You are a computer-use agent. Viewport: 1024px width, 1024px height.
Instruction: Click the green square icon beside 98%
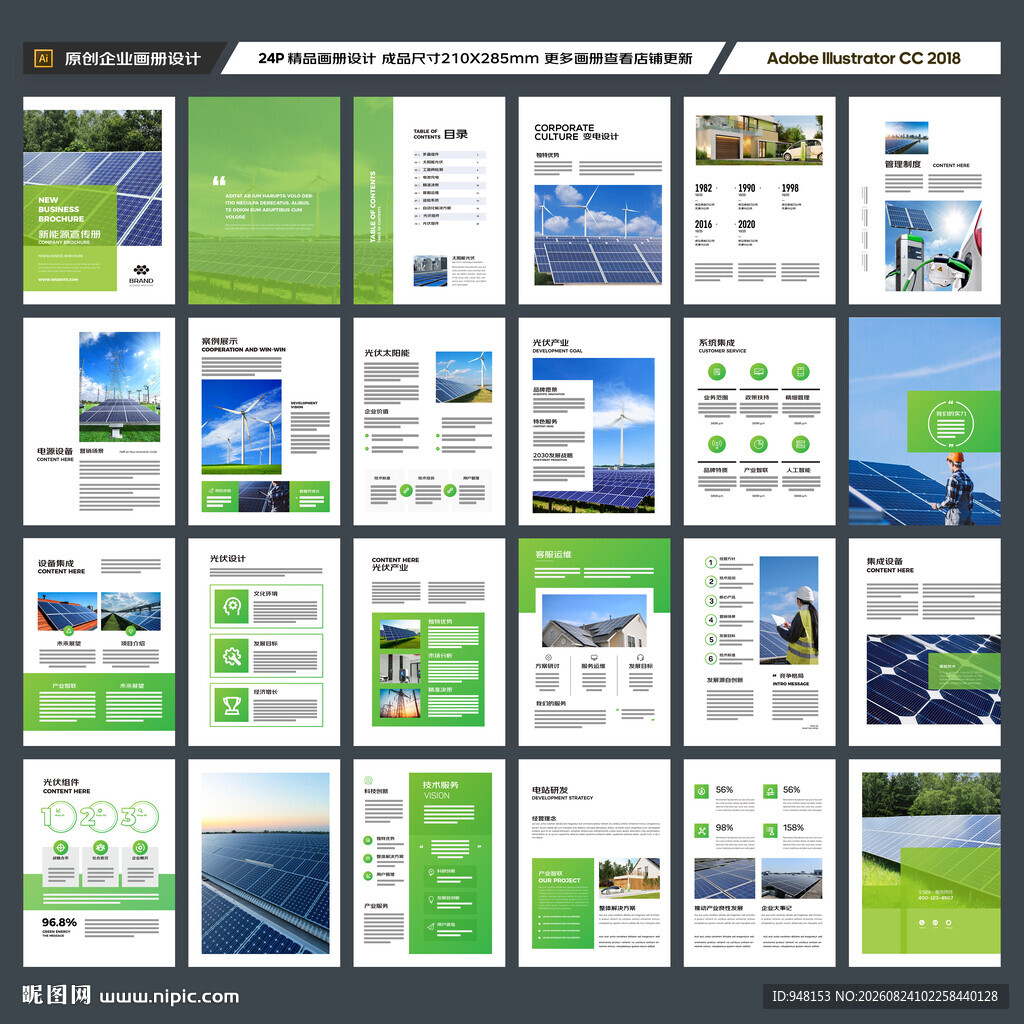pos(701,831)
